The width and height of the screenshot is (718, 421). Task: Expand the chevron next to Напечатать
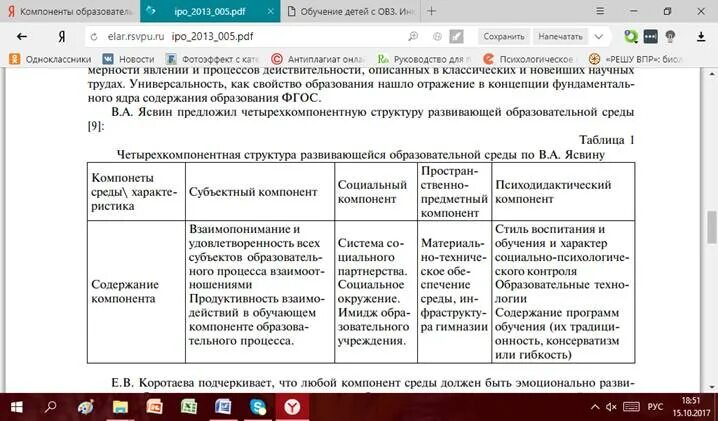pos(598,37)
